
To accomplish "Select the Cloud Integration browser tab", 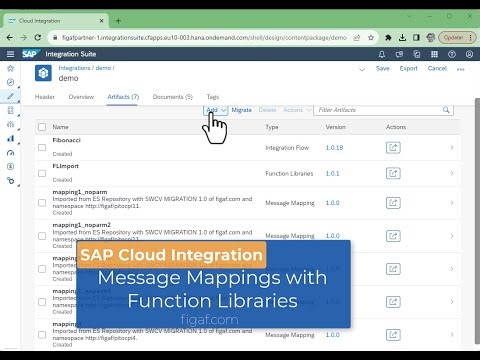I will coord(57,21).
